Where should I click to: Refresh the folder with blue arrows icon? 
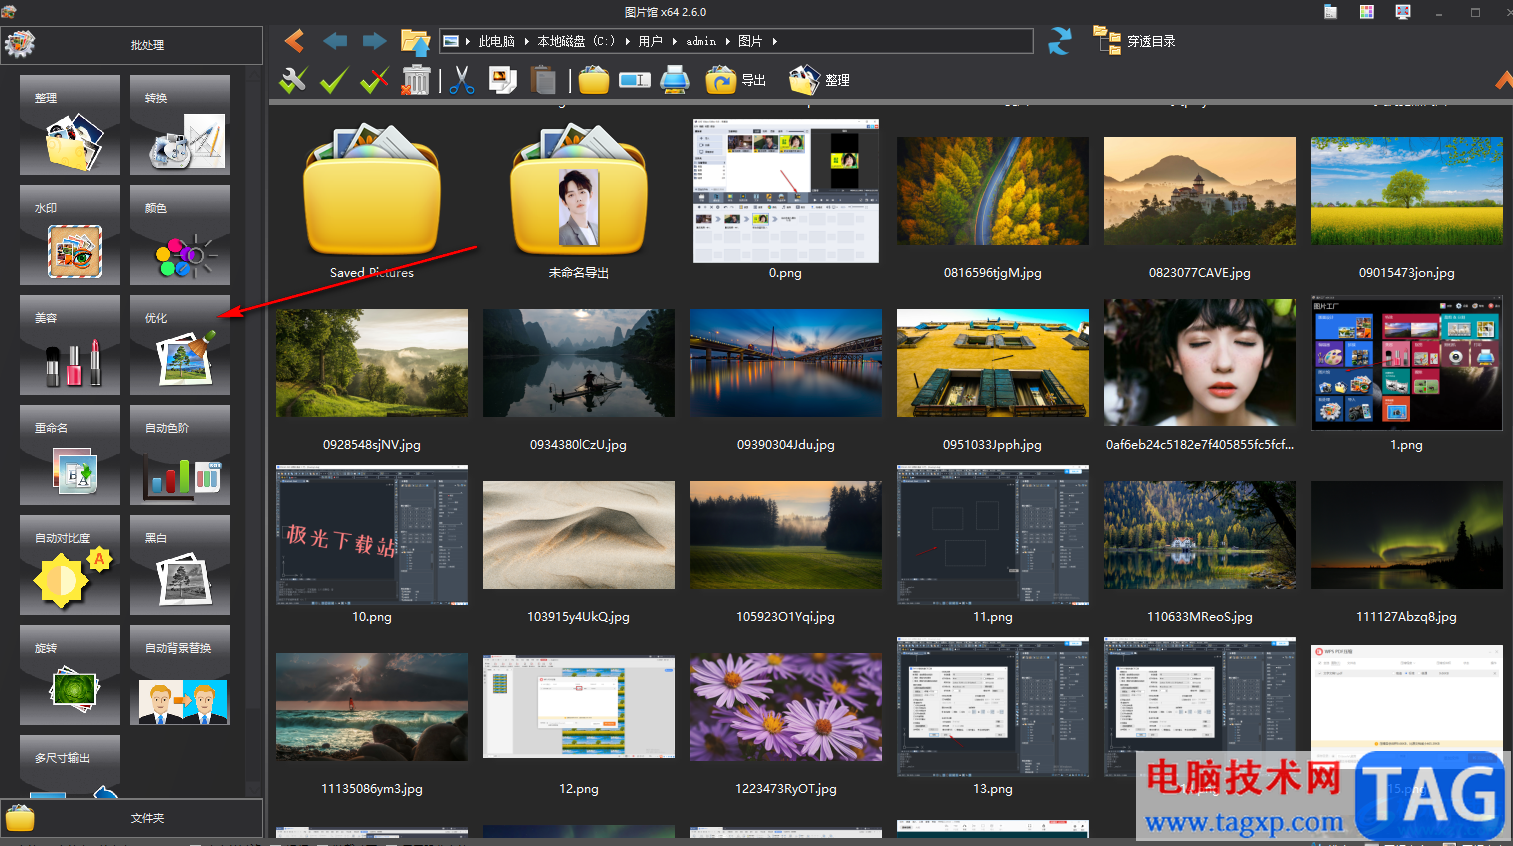click(1060, 41)
